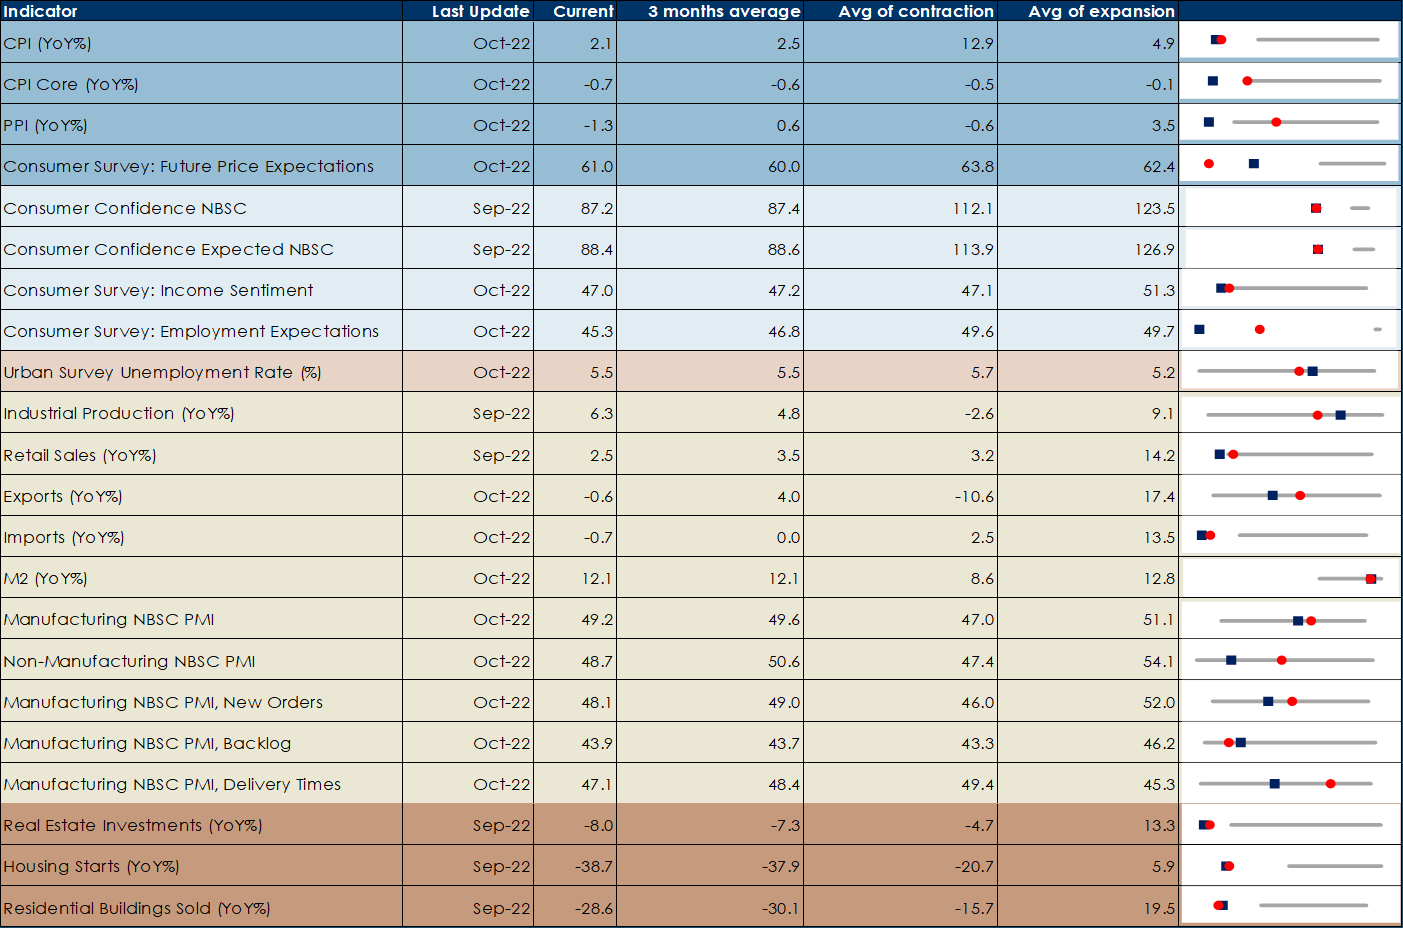Click the red dot in the PPI row chart
Screen dimensions: 1403x928
click(x=1276, y=122)
